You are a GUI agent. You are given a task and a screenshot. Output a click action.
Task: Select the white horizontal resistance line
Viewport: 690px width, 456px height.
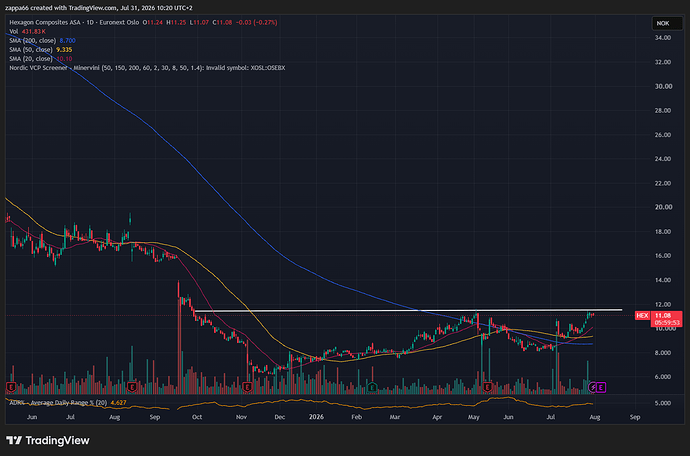pos(408,311)
